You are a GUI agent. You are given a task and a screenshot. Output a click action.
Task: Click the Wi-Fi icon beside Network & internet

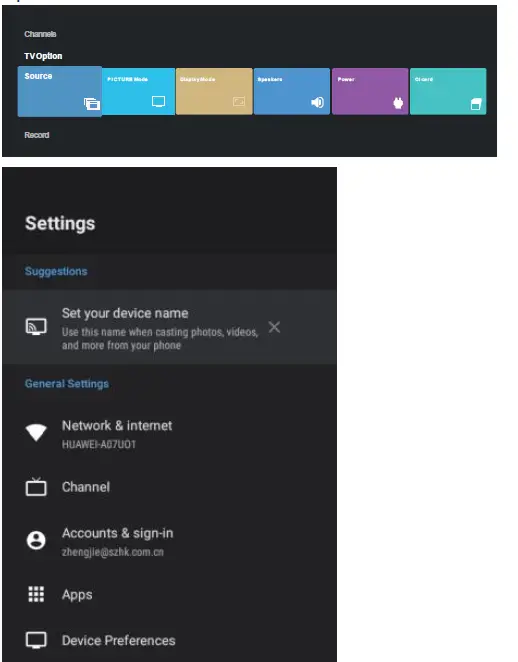pyautogui.click(x=36, y=432)
